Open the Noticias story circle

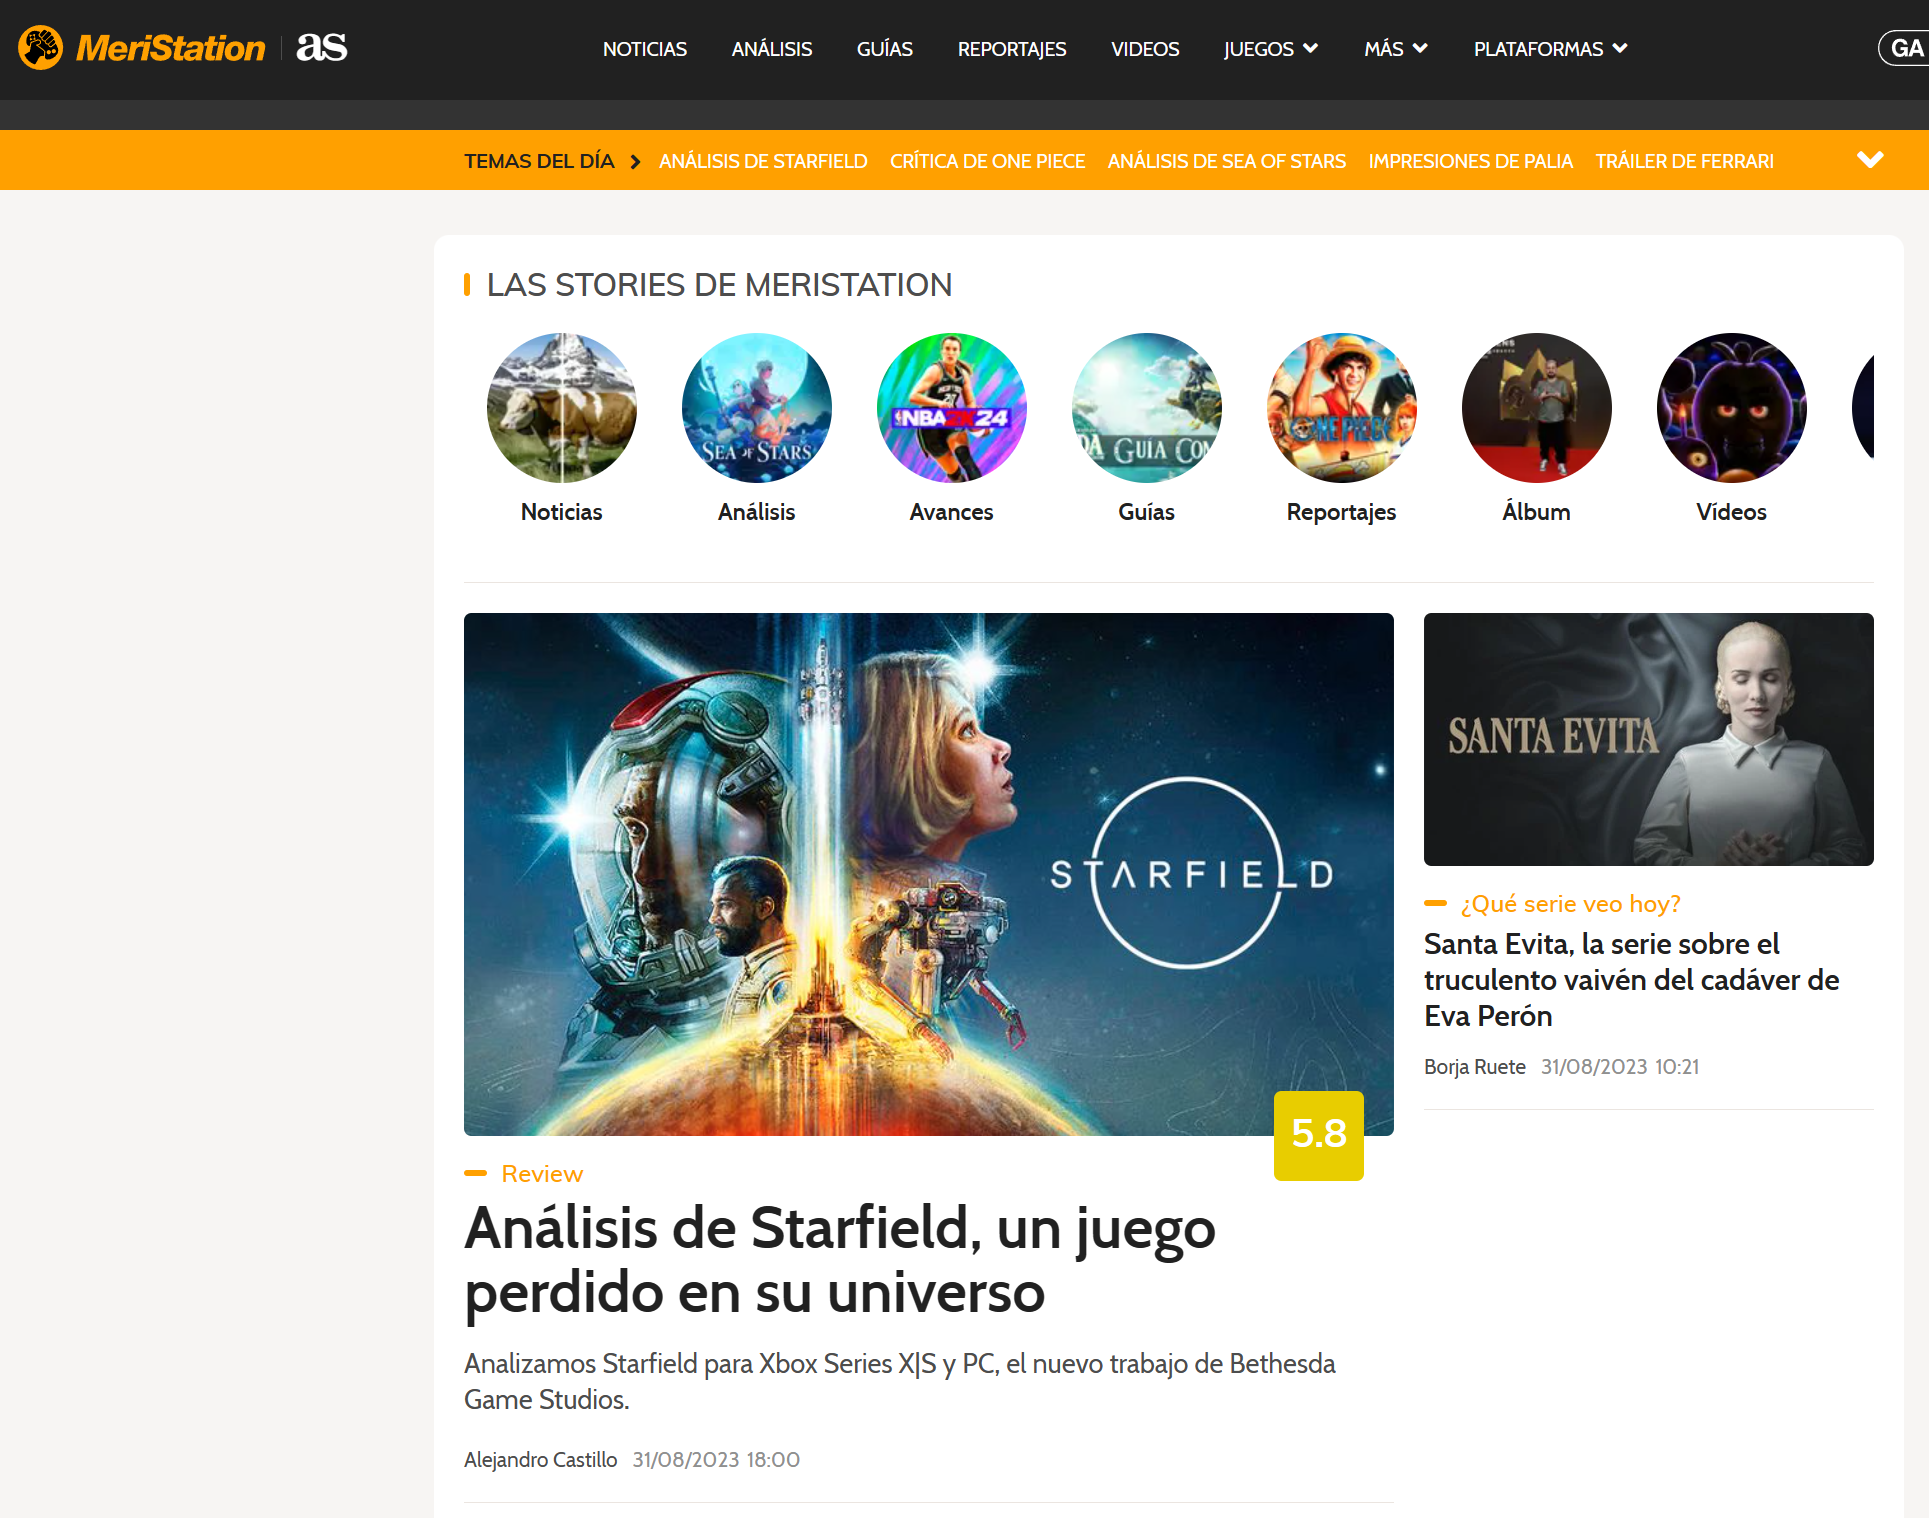point(562,408)
